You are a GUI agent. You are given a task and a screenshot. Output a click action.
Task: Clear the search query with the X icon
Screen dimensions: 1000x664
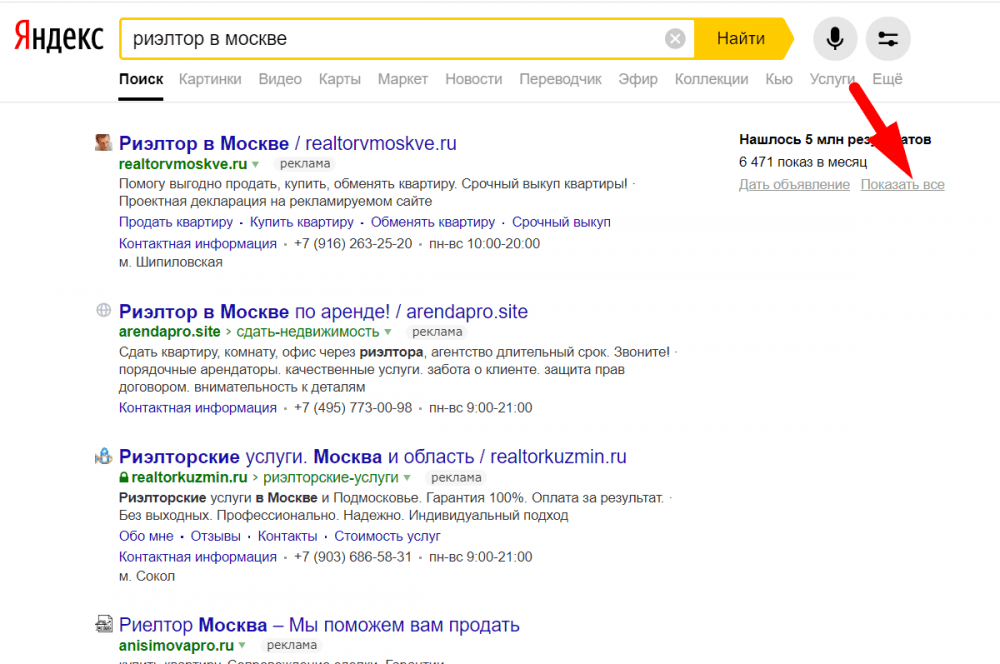tap(675, 39)
